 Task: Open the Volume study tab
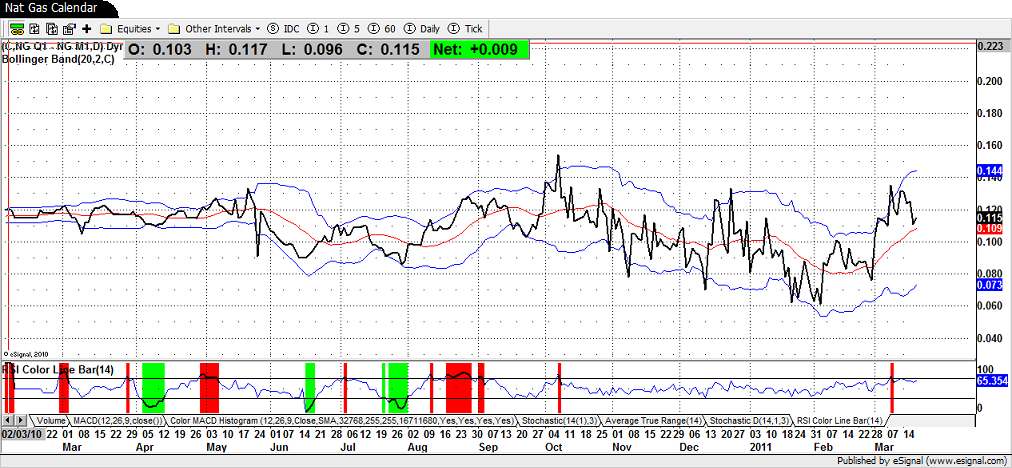pyautogui.click(x=51, y=420)
